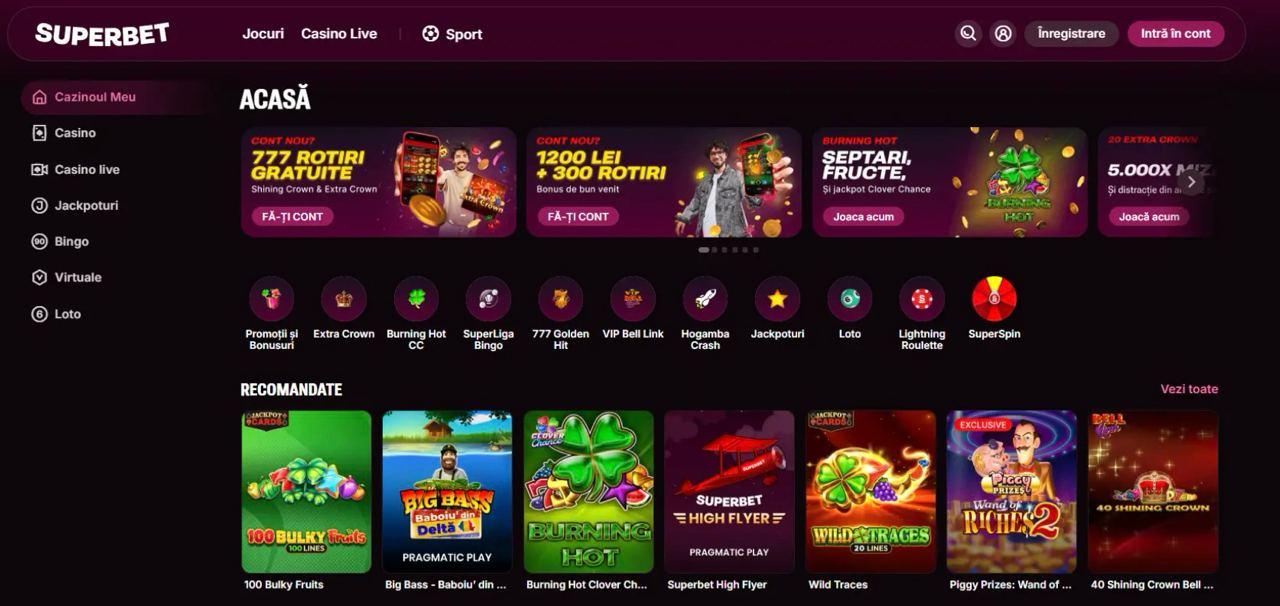Open the Lightning Roulette chip icon
This screenshot has width=1280, height=606.
click(922, 298)
